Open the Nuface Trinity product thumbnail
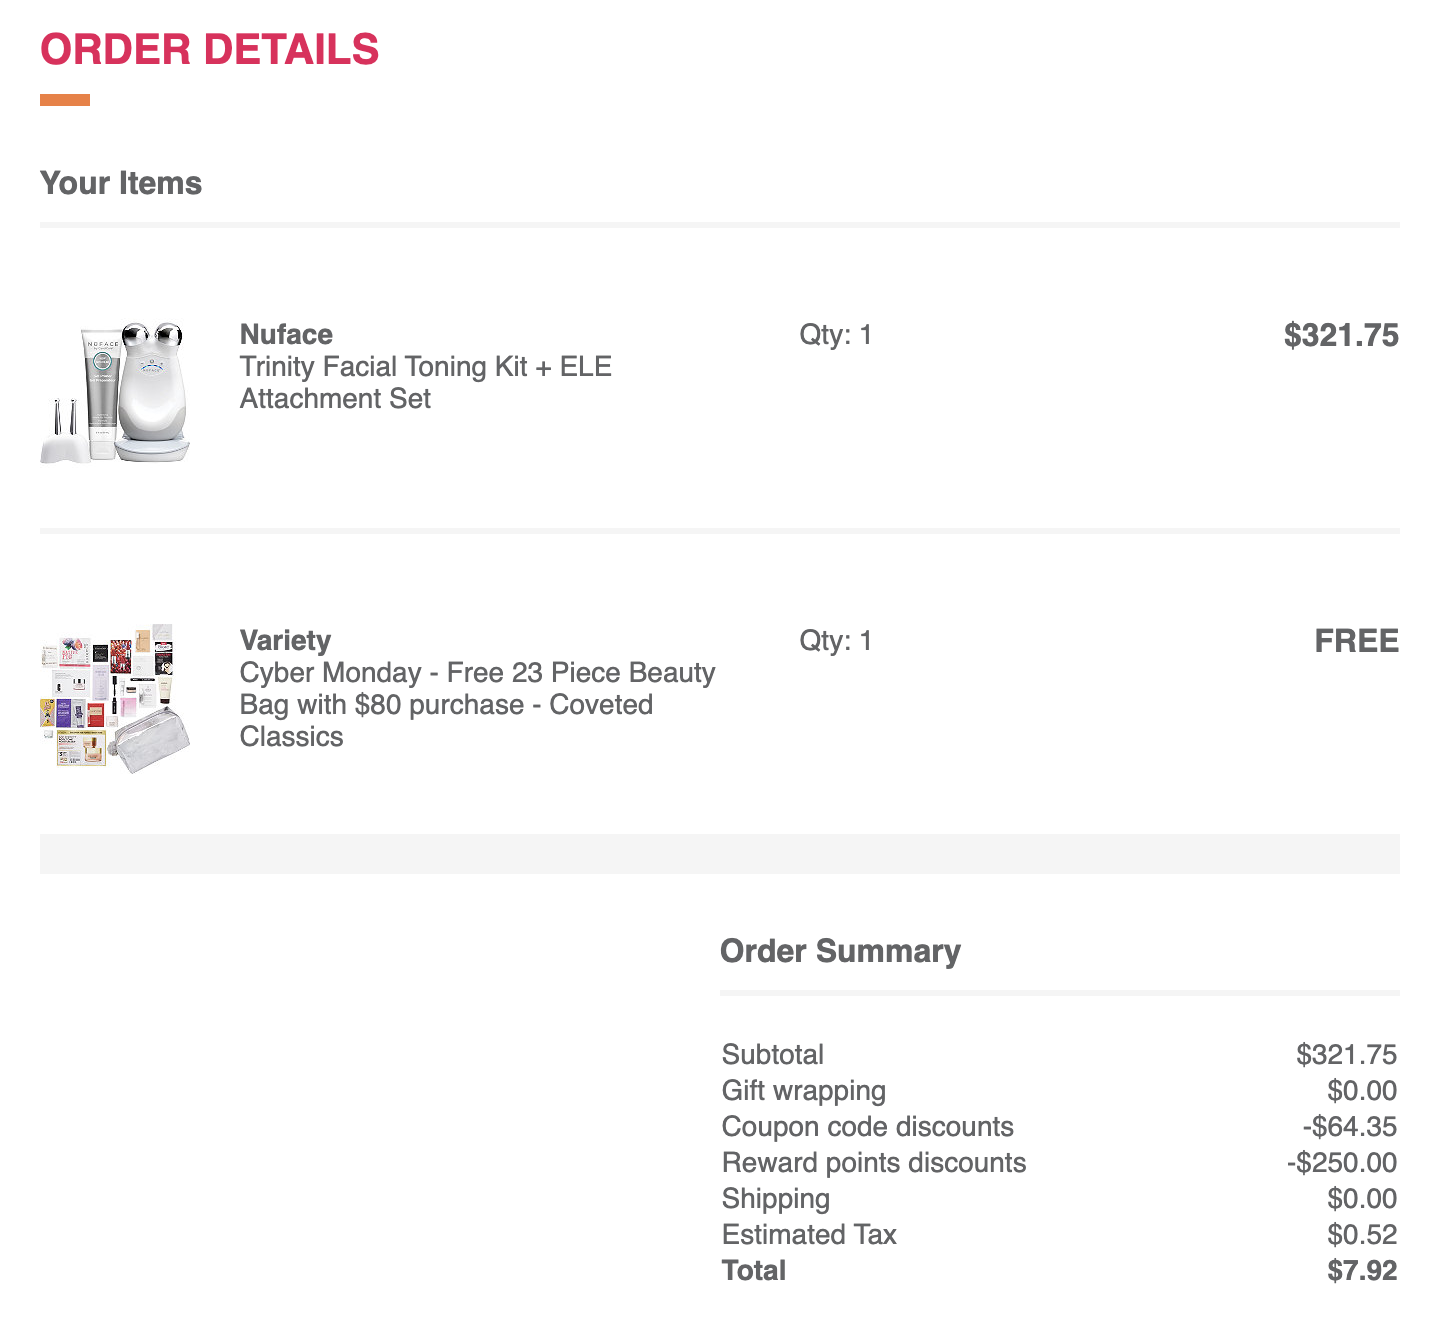Screen dimensions: 1434x1328 pos(115,392)
